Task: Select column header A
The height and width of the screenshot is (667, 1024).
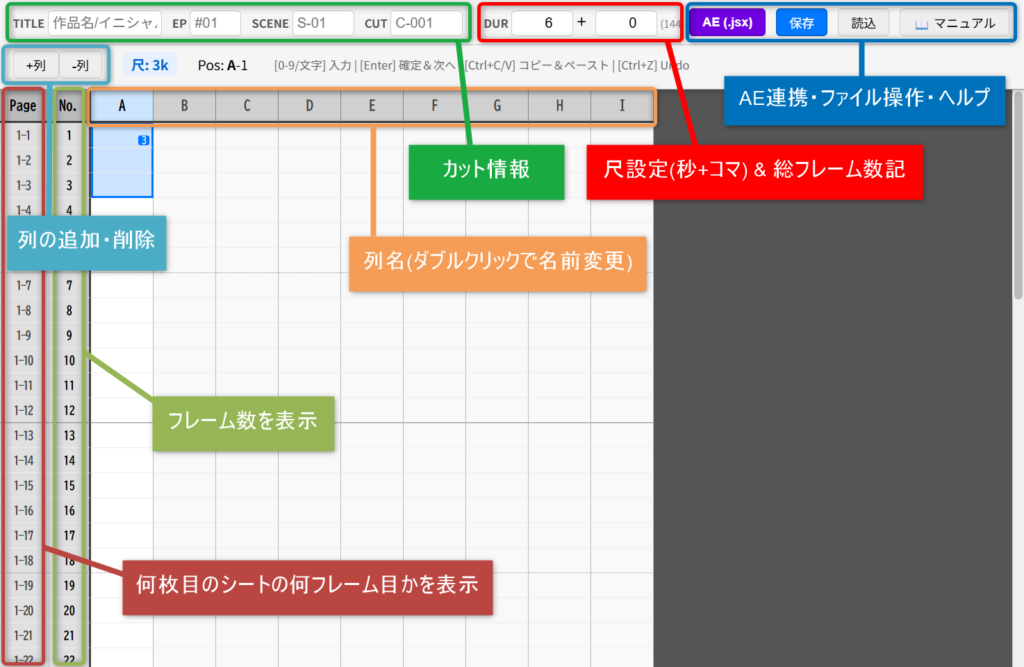Action: pyautogui.click(x=121, y=105)
